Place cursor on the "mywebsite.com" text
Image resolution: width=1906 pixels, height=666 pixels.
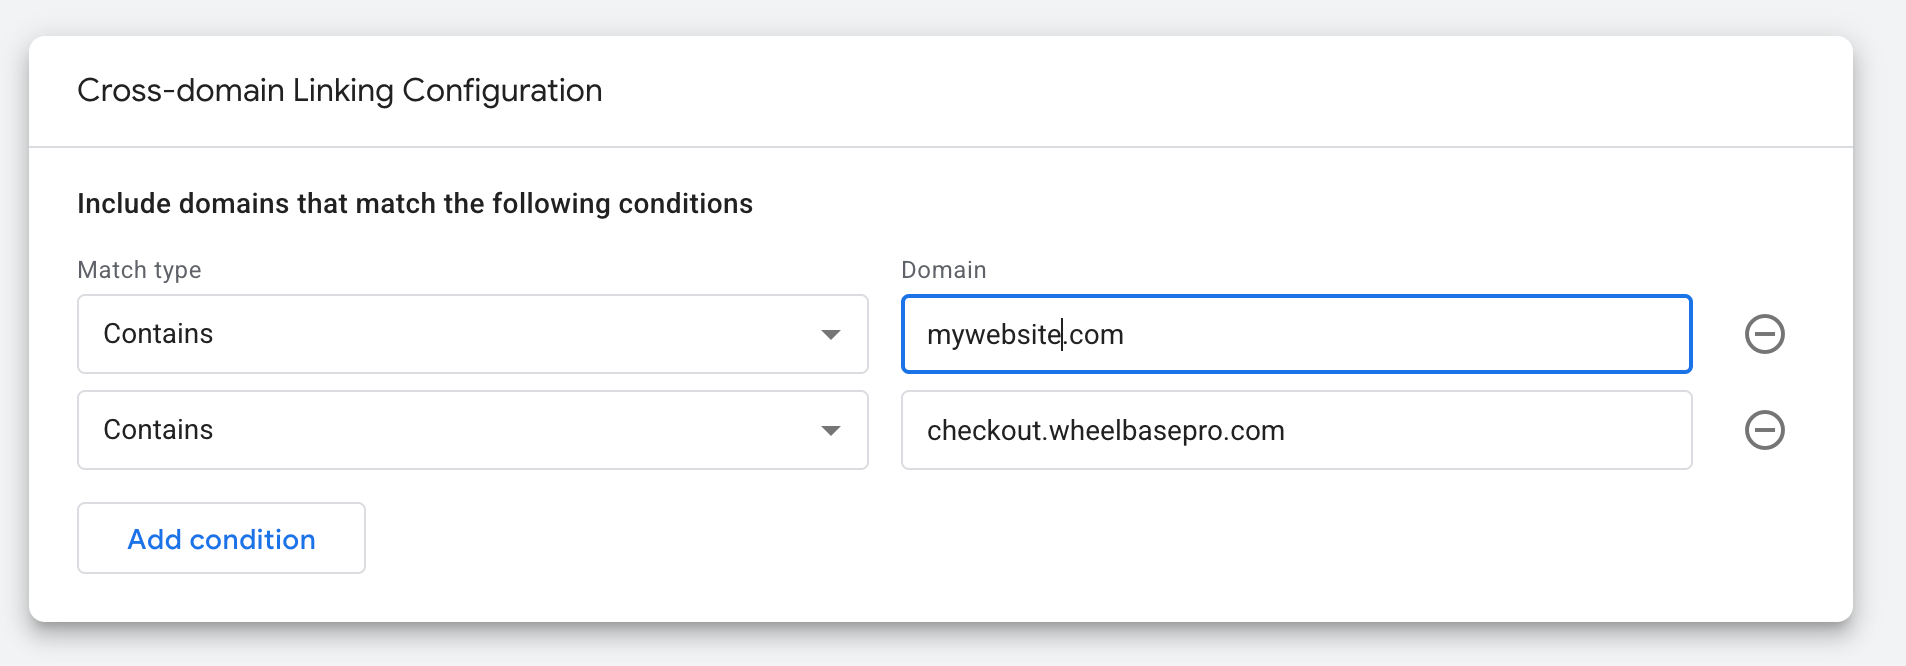pyautogui.click(x=1024, y=334)
